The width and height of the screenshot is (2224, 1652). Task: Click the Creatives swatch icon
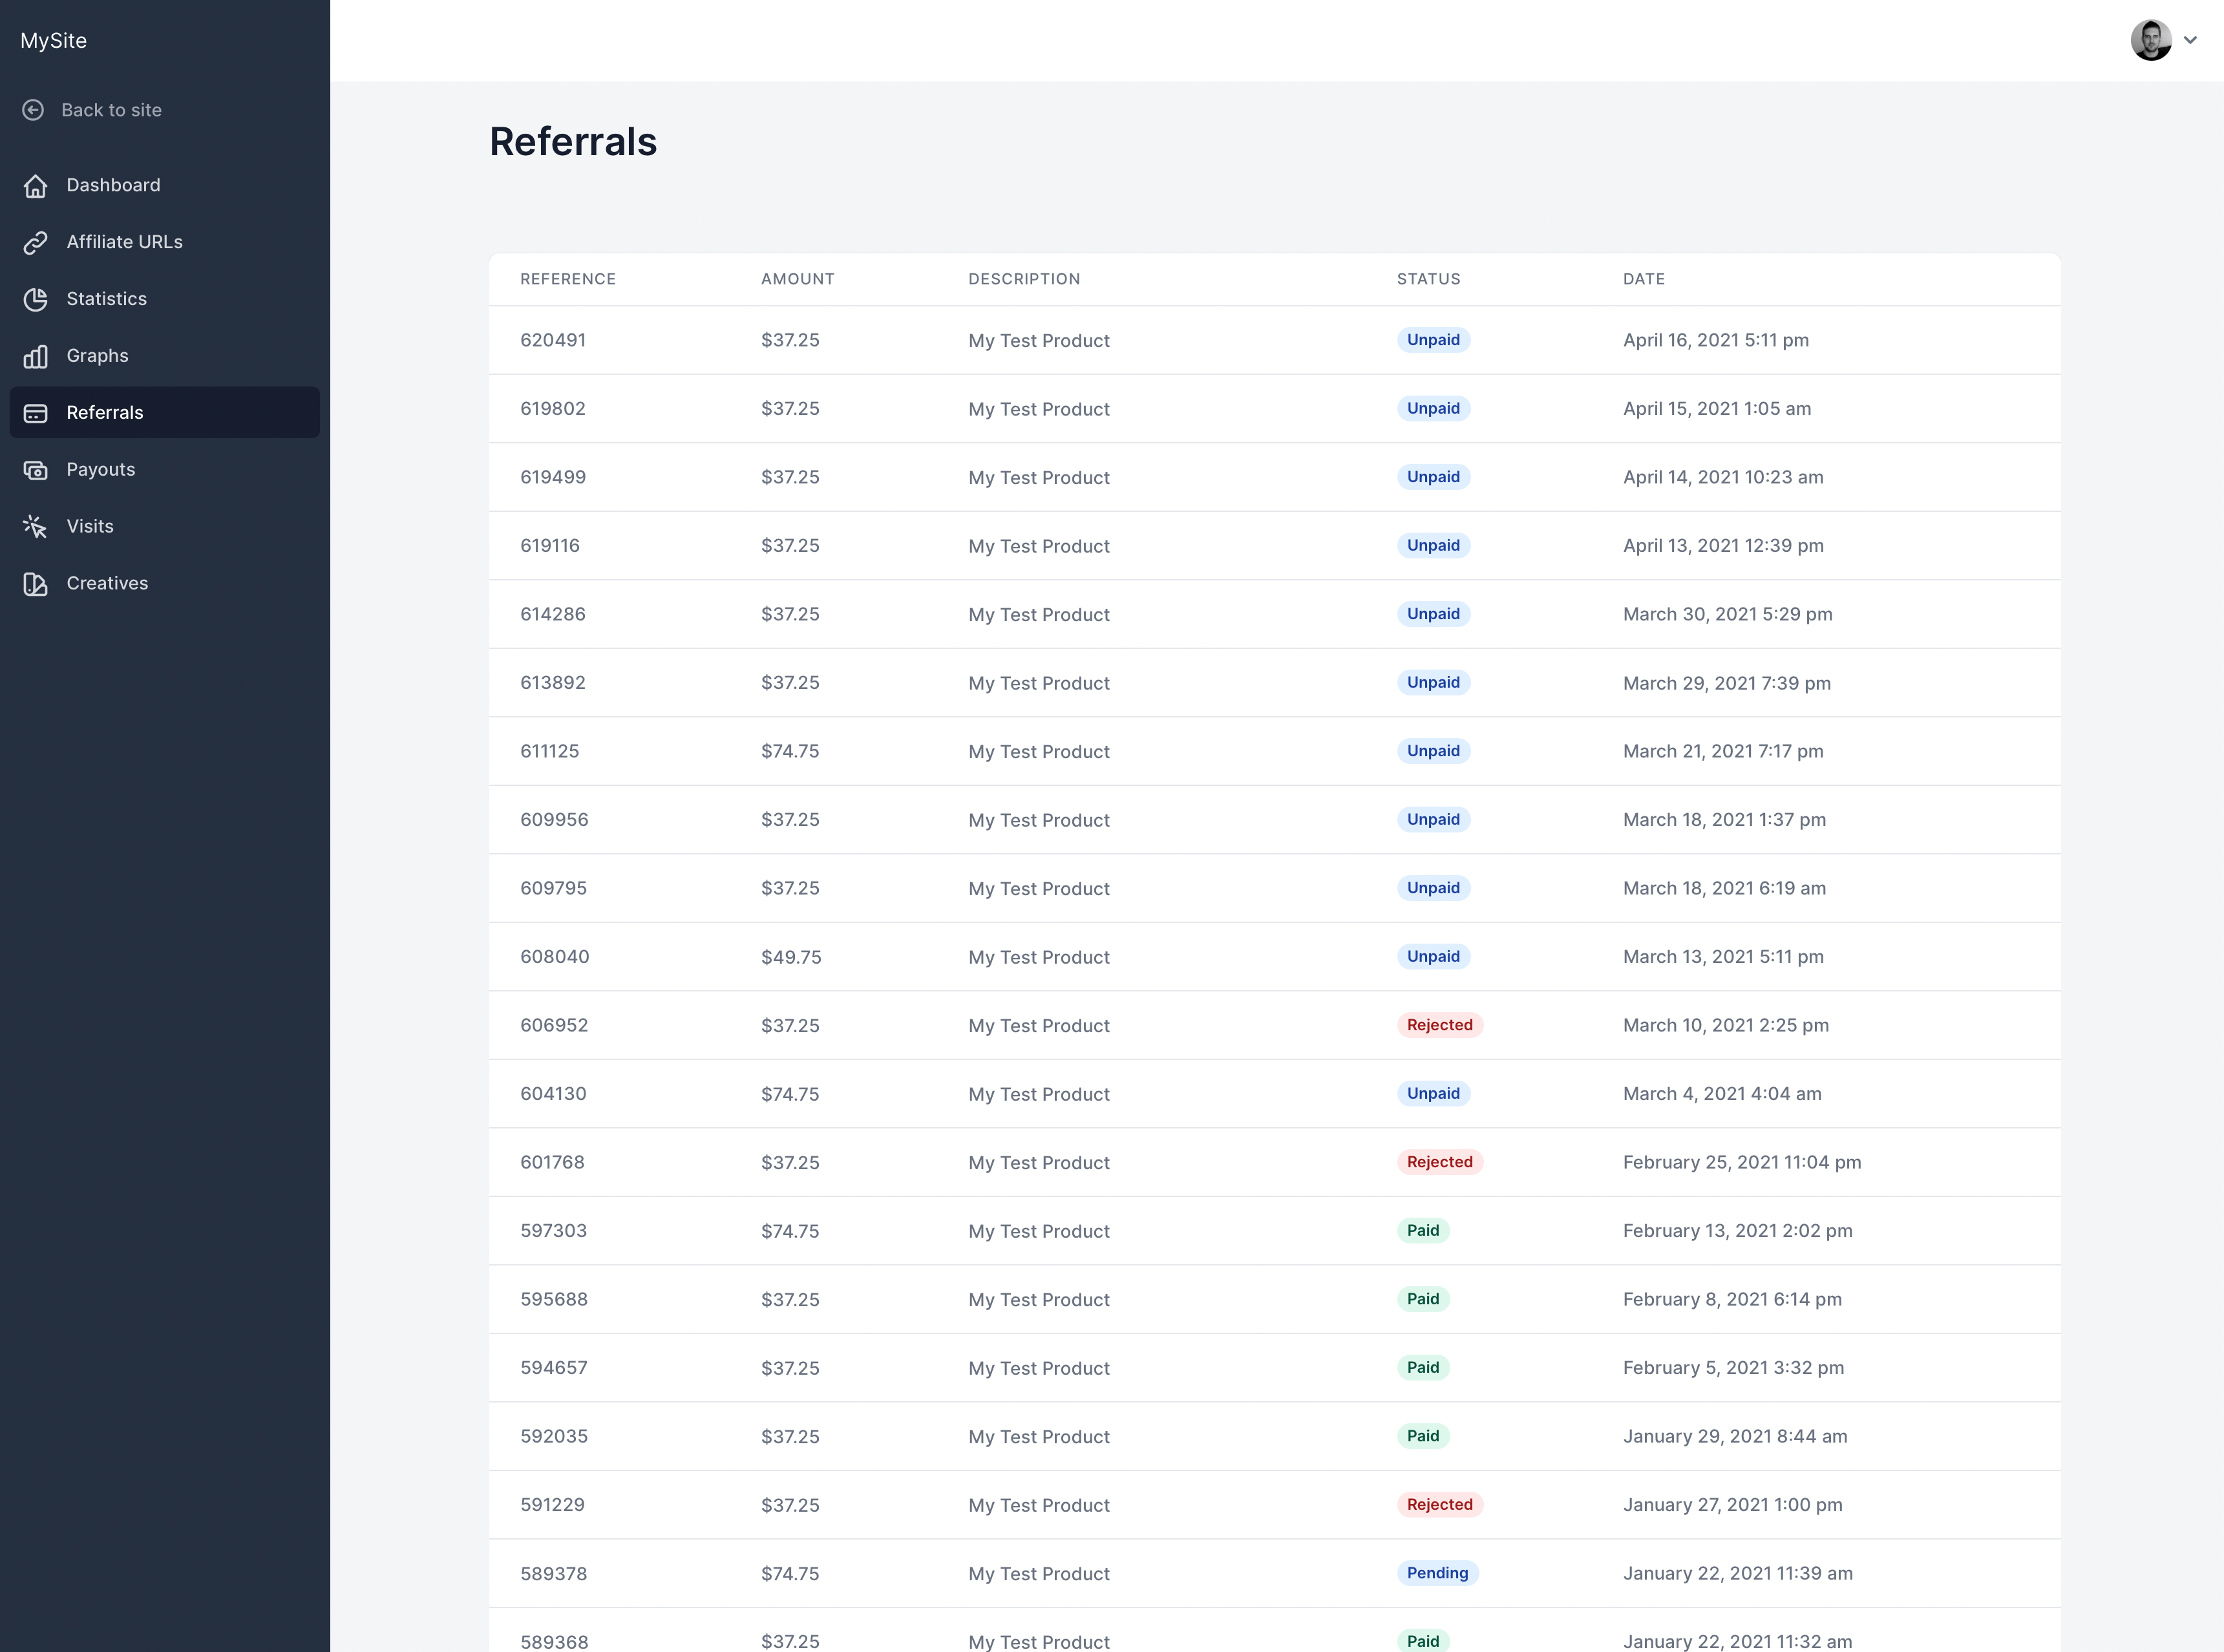pos(36,584)
